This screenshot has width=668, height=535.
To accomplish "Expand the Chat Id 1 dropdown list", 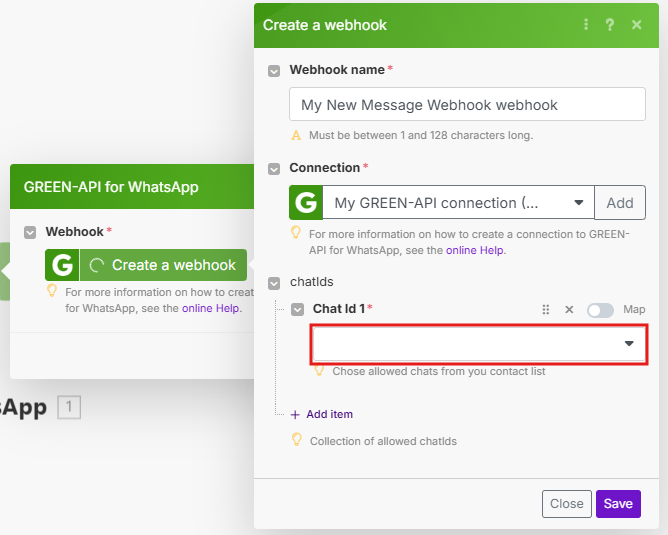I will click(x=629, y=344).
